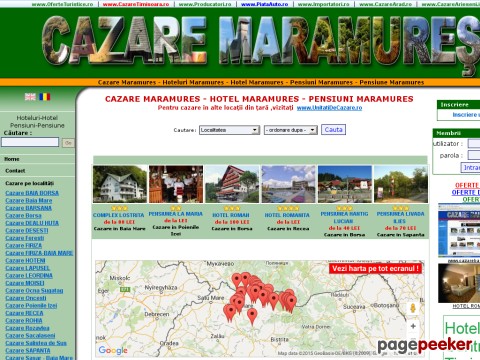Open Cazare FIRIZA link

coord(24,245)
